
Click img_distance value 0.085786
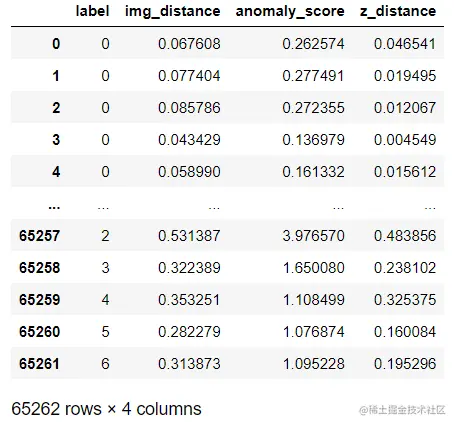(189, 108)
